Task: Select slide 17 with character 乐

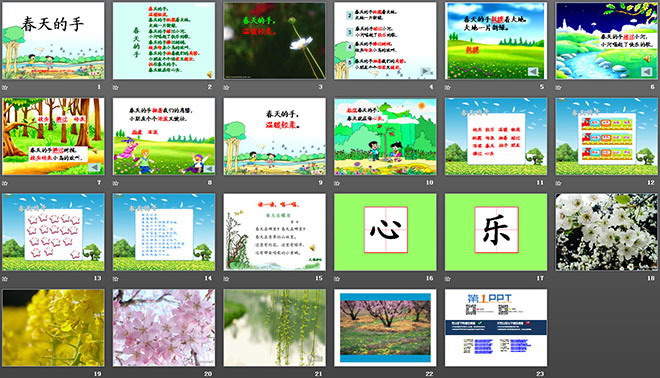Action: [x=496, y=232]
